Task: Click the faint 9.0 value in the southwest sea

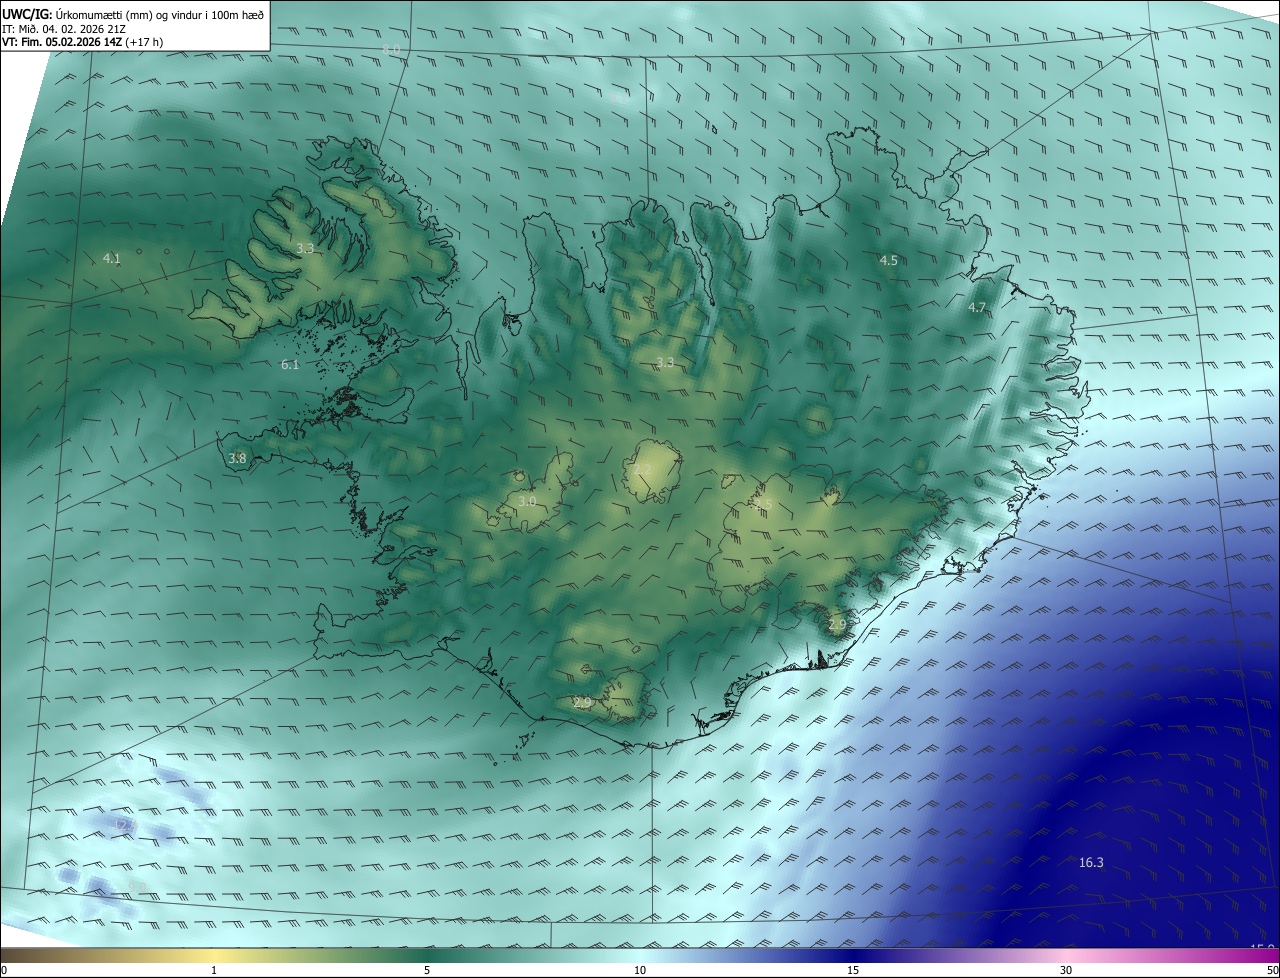Action: click(138, 887)
